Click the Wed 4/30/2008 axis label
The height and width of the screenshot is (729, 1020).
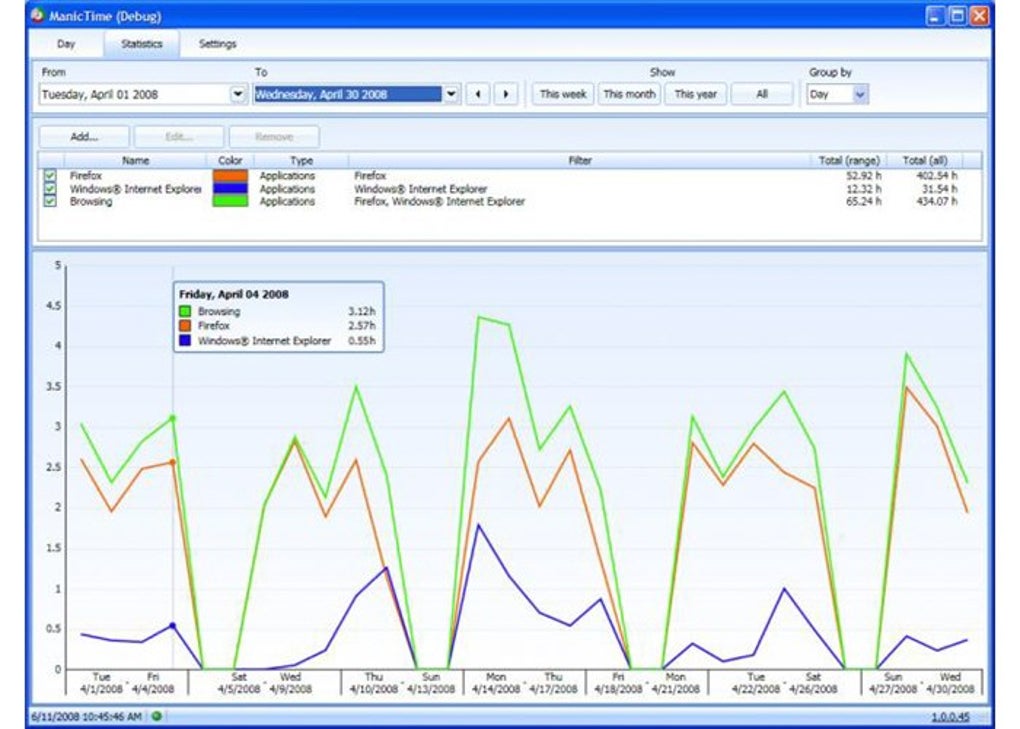[950, 683]
